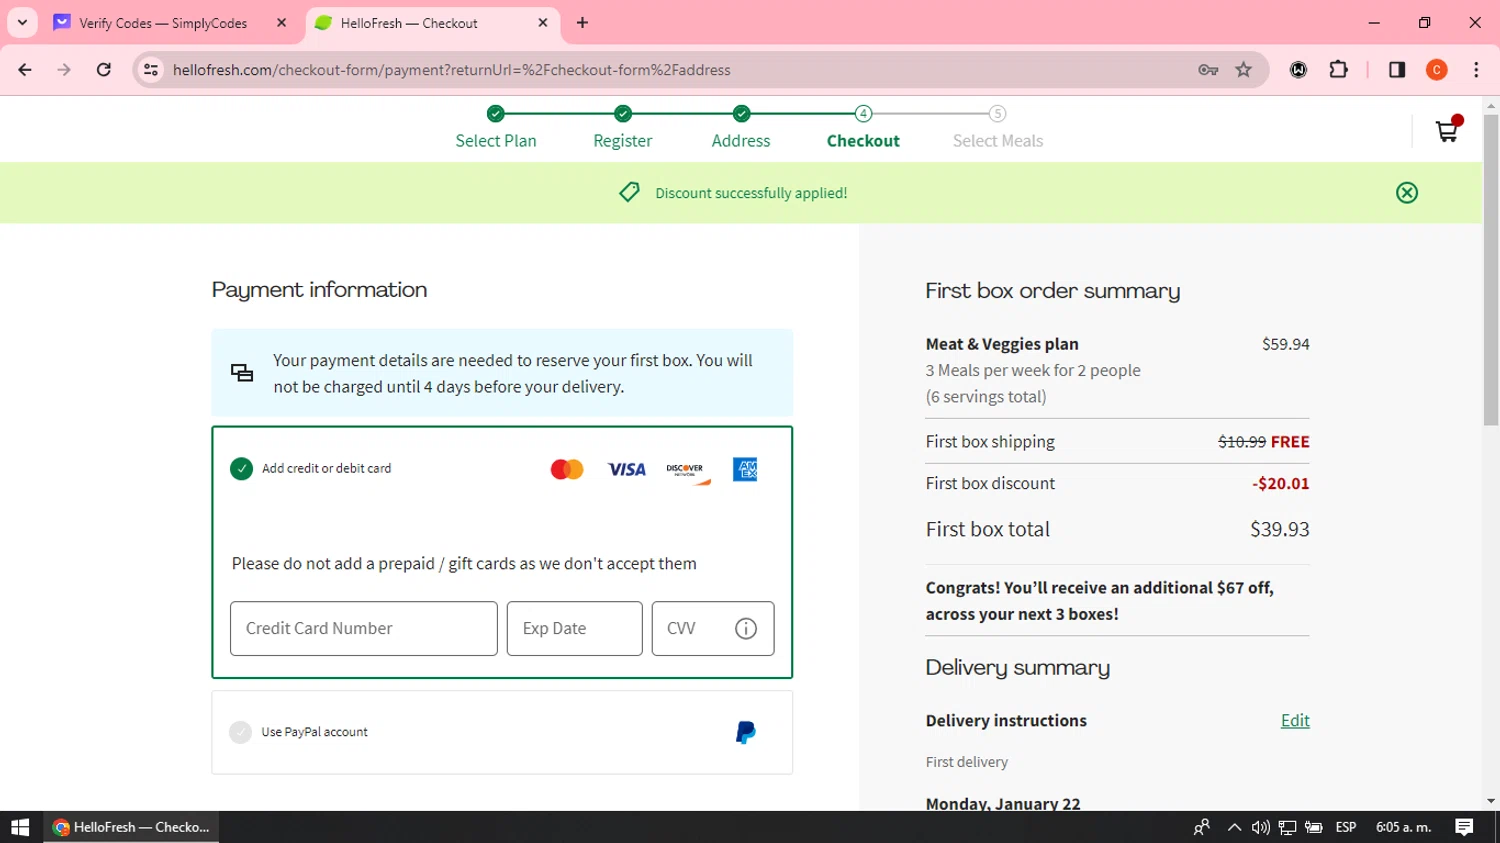Viewport: 1500px width, 843px height.
Task: Click the Visa logo
Action: 627,469
